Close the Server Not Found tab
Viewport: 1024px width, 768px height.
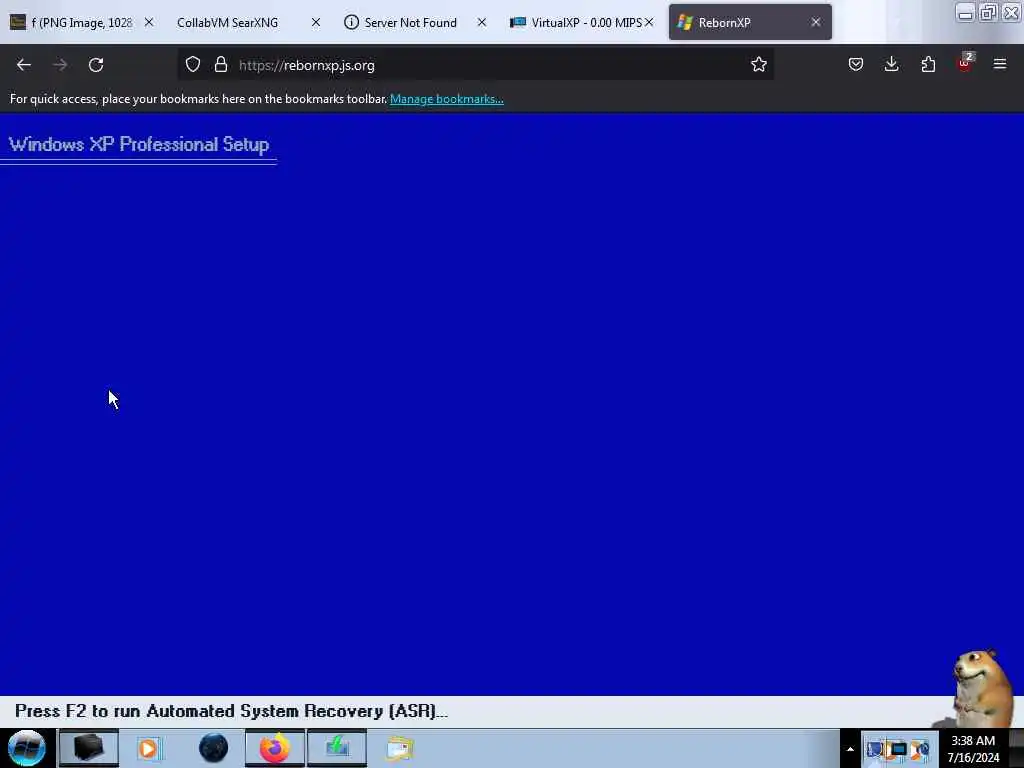tap(482, 22)
